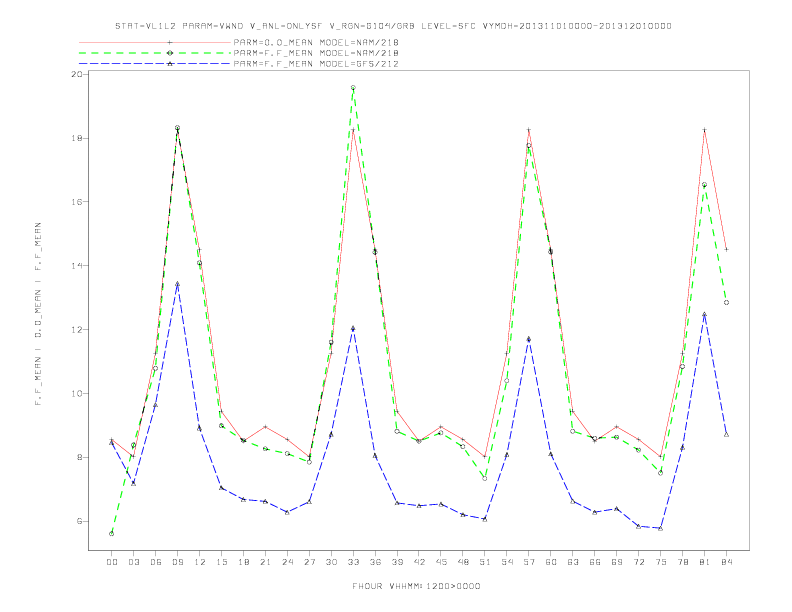
Task: Click x-axis forecast hour label 45
Action: tap(441, 562)
